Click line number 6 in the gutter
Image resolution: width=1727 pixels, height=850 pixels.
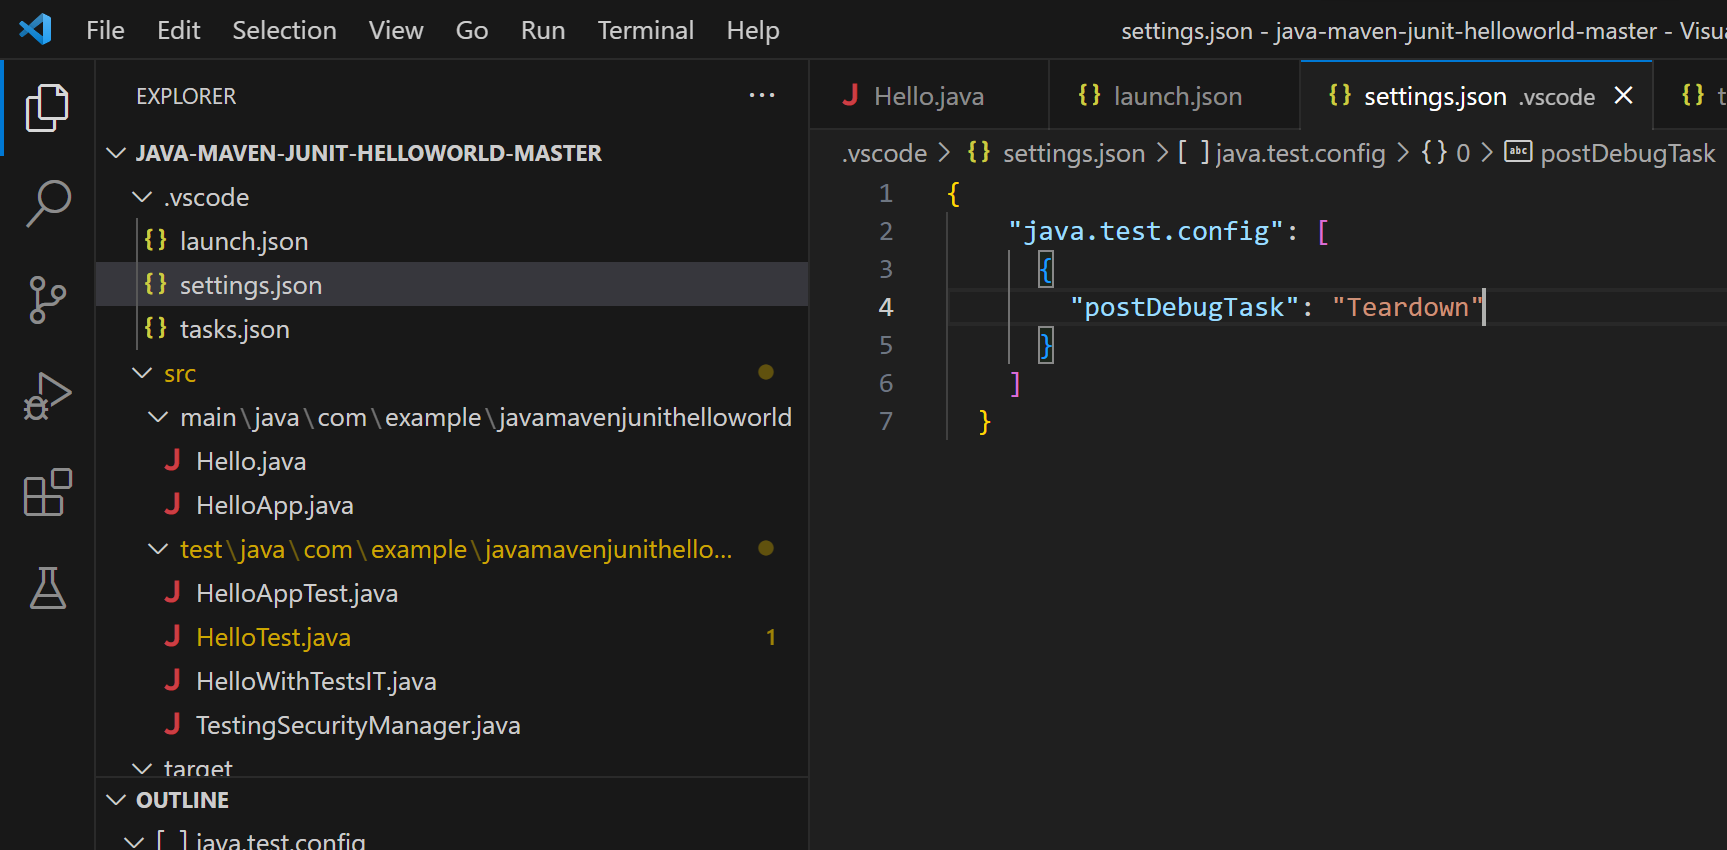(885, 383)
